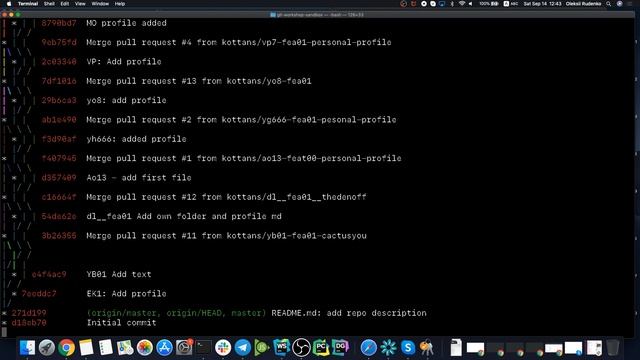Screen dimensions: 640x360
Task: Click 'Ao13 - add first file' message
Action: 139,178
